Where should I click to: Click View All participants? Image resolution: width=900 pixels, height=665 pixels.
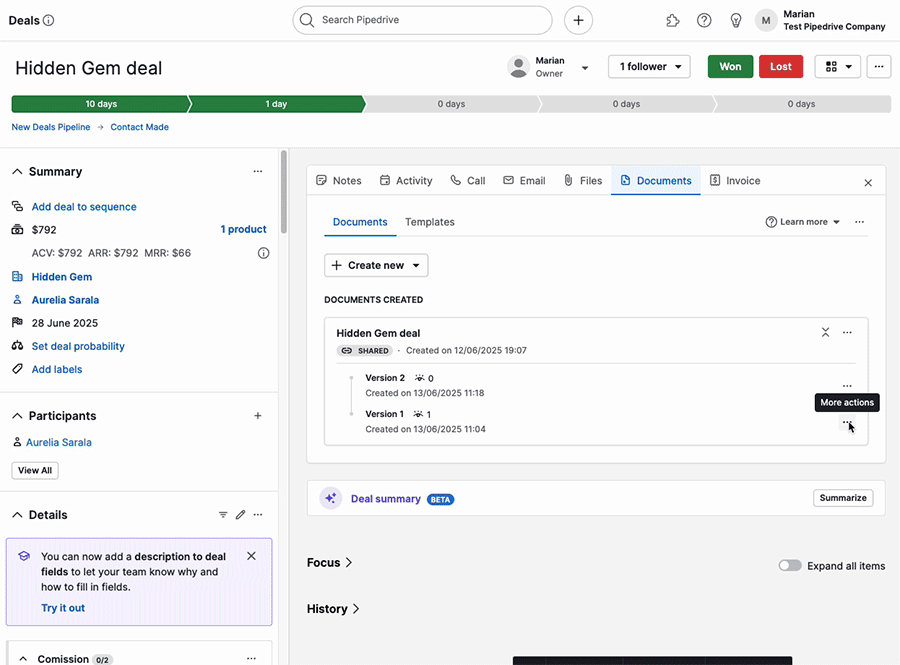coord(34,470)
